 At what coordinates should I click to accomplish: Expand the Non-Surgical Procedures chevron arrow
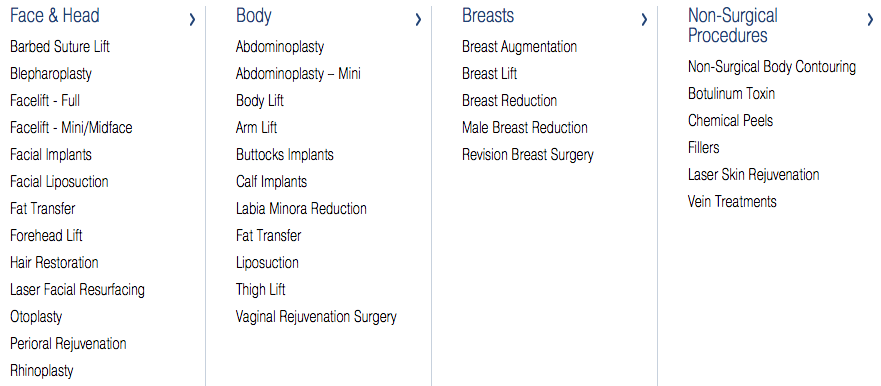pos(870,20)
